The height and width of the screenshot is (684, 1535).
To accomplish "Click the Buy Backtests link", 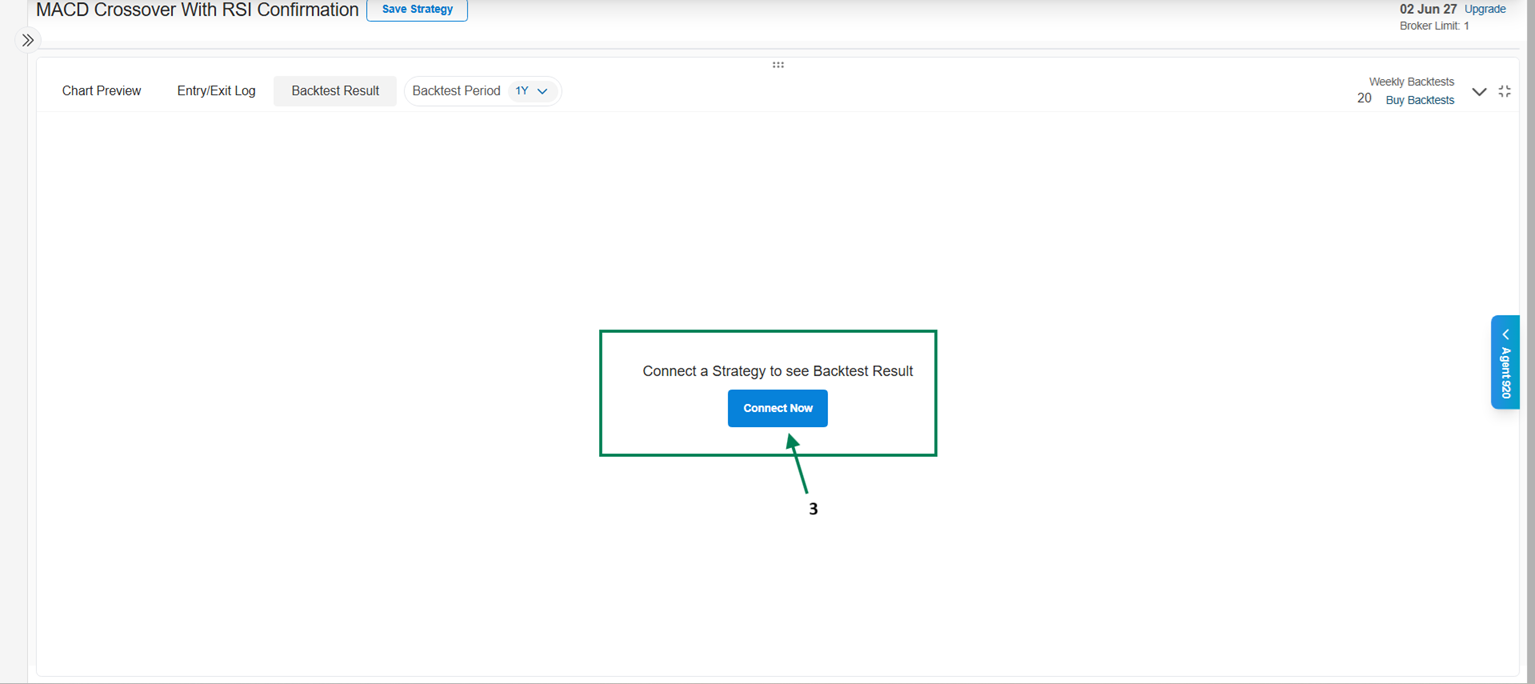I will tap(1419, 100).
